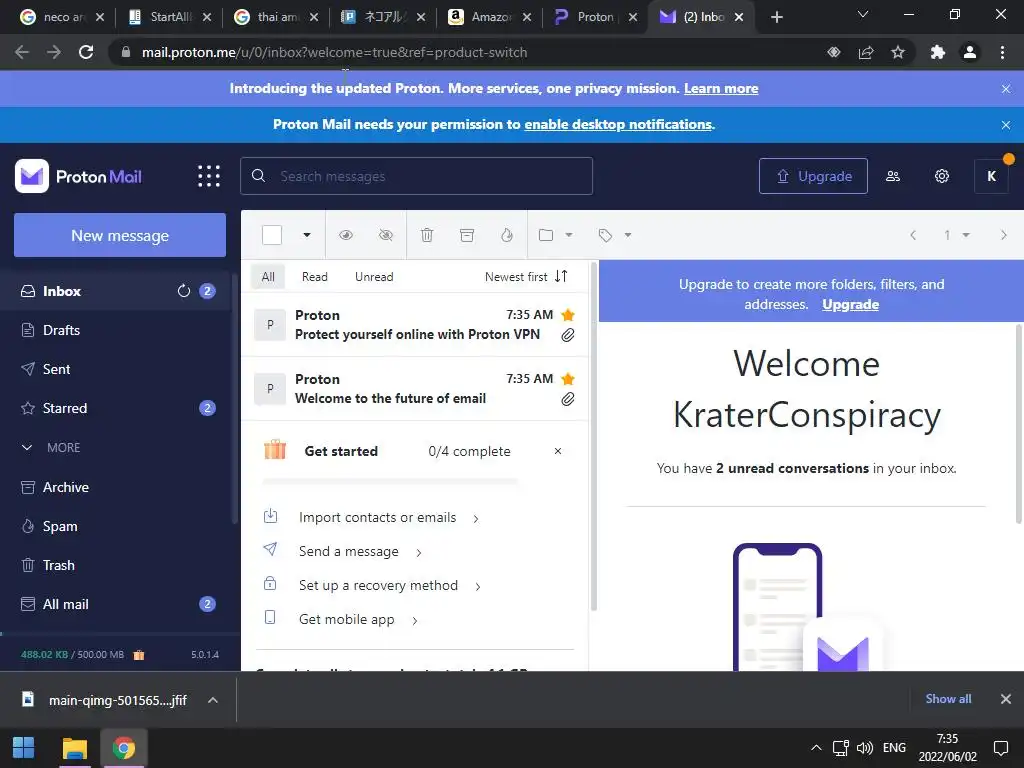Click the Move to trash toolbar icon
Viewport: 1024px width, 768px height.
click(x=427, y=235)
